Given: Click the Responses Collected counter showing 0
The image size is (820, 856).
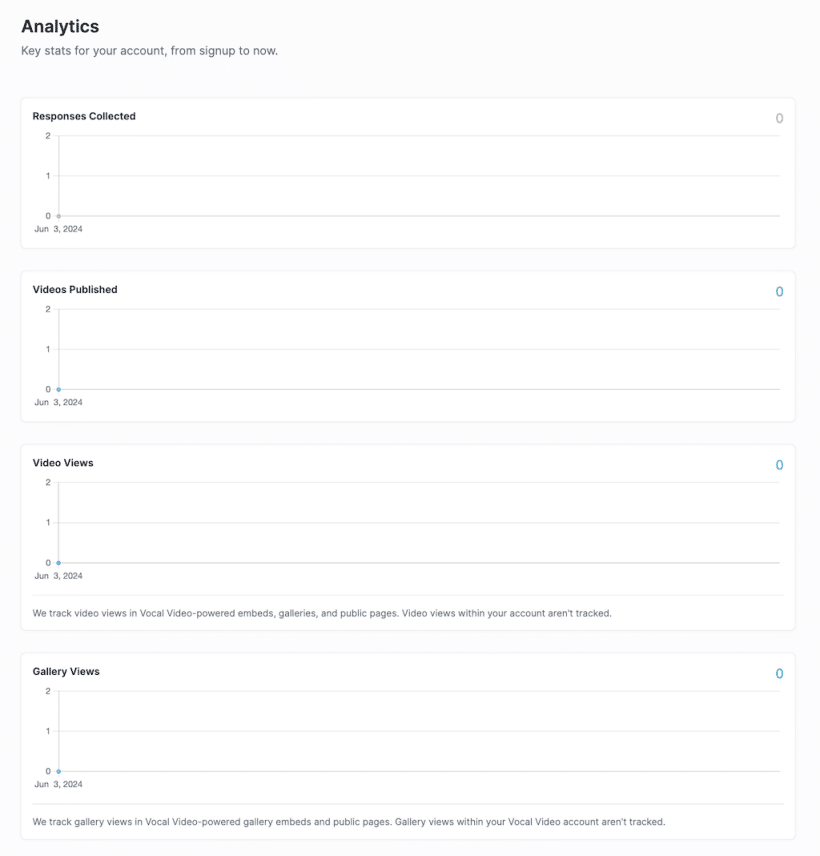Looking at the screenshot, I should click(x=779, y=117).
